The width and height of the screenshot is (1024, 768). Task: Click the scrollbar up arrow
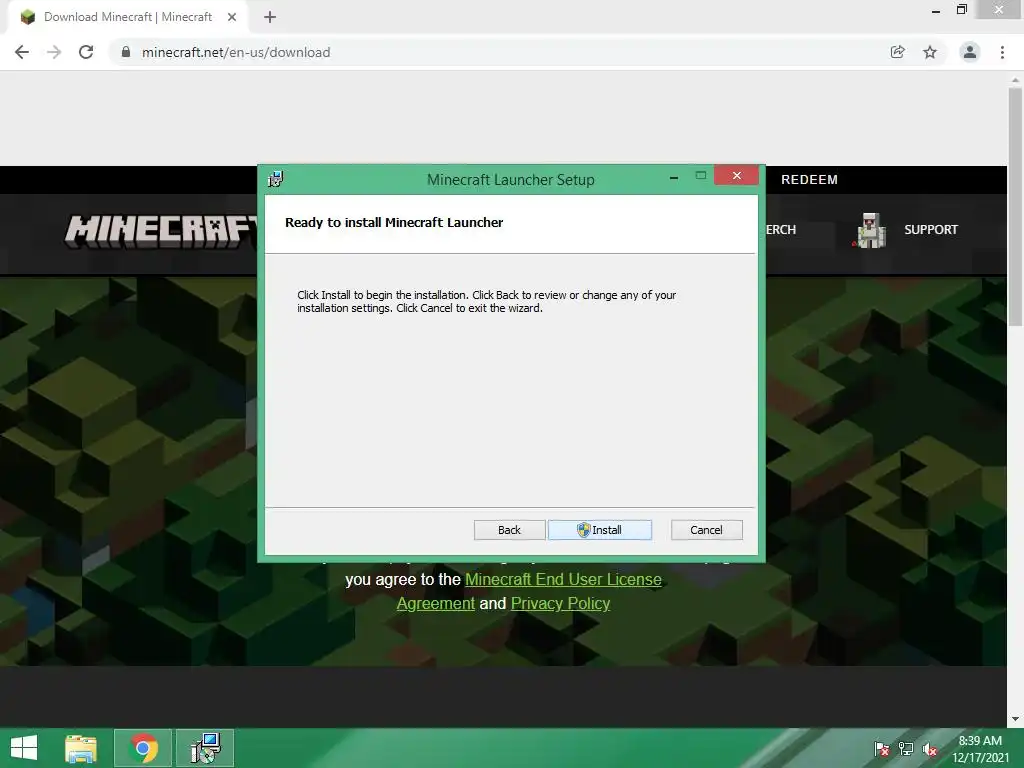[x=1015, y=79]
